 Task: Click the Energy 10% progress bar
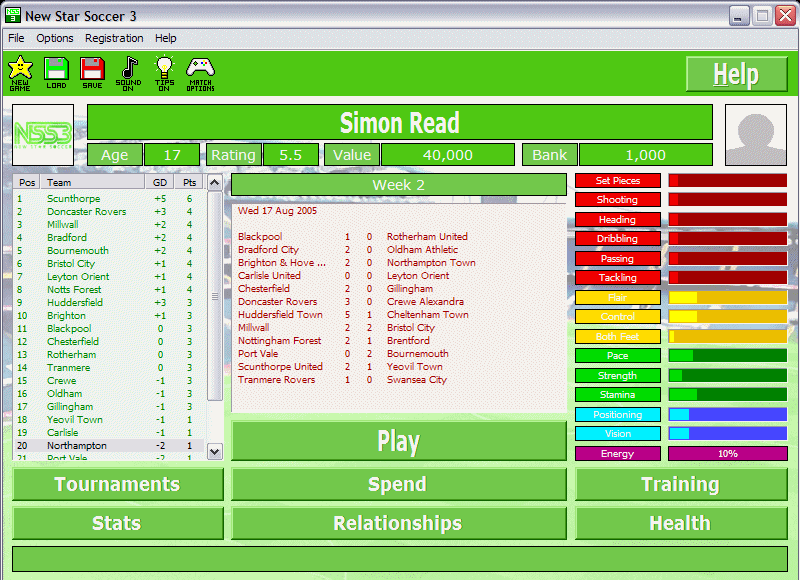point(727,453)
